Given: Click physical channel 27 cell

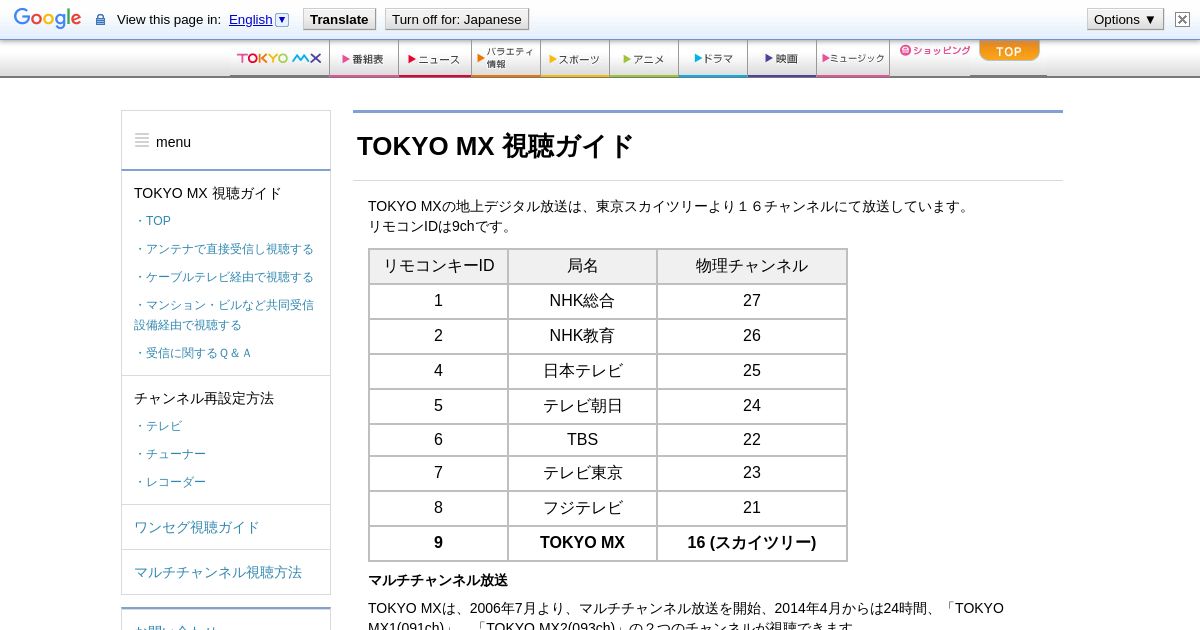Looking at the screenshot, I should (752, 301).
